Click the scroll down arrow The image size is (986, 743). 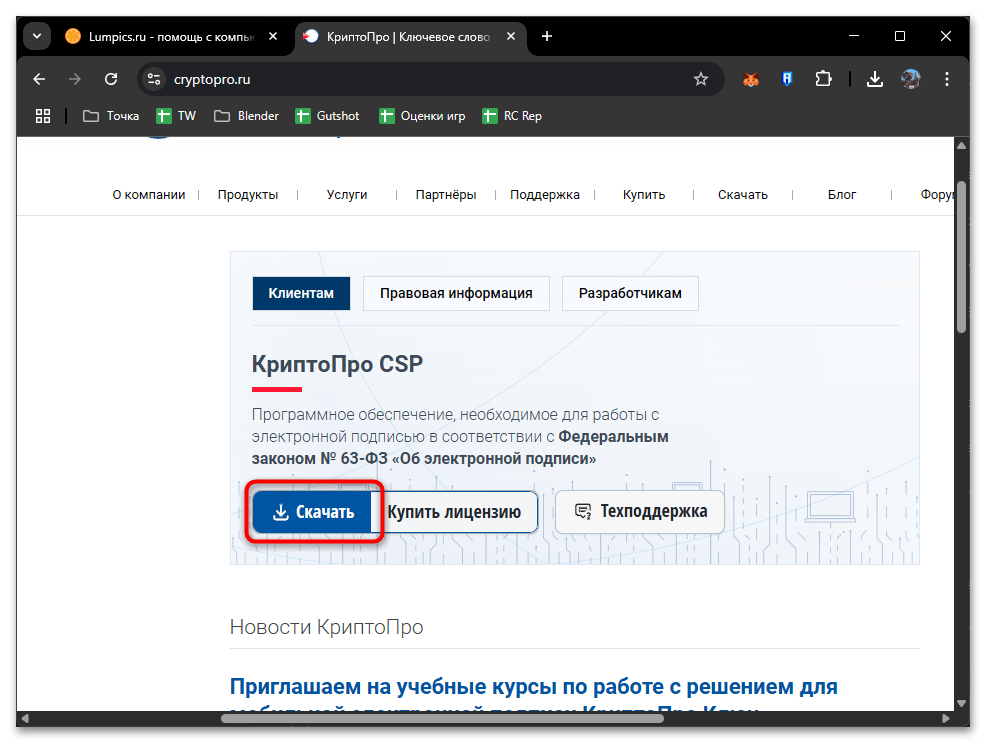click(x=961, y=703)
